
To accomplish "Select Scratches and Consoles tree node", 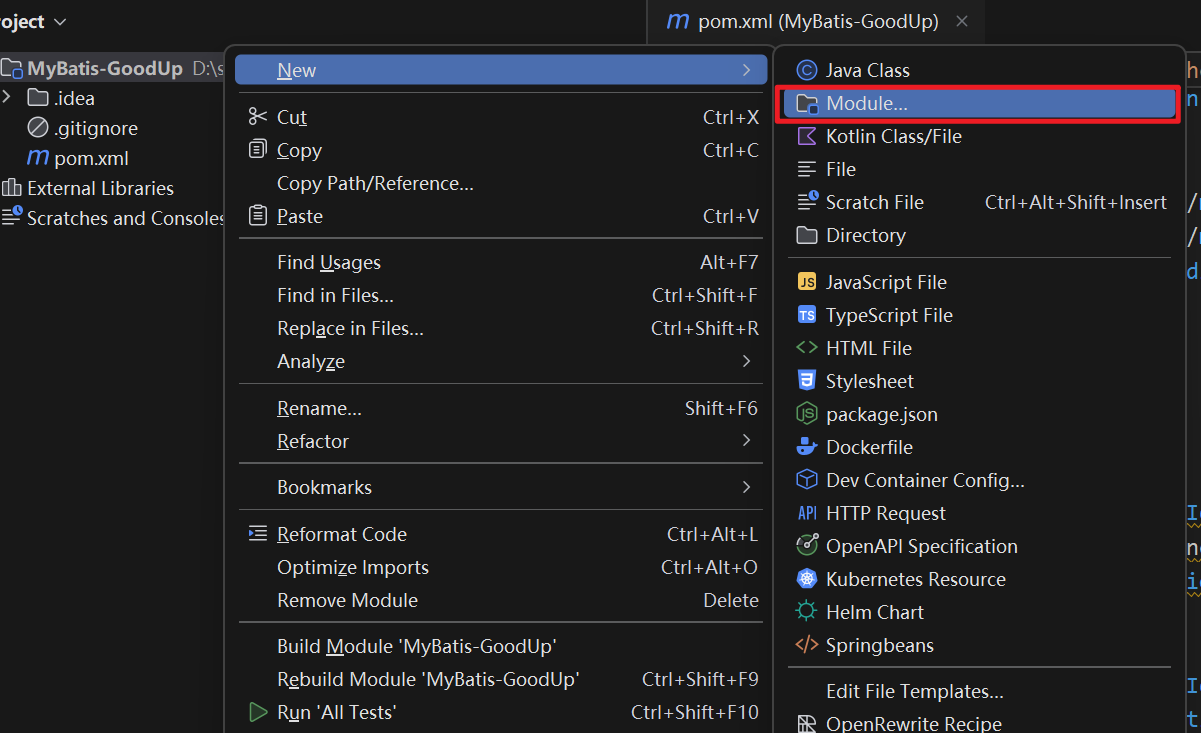I will [x=126, y=218].
